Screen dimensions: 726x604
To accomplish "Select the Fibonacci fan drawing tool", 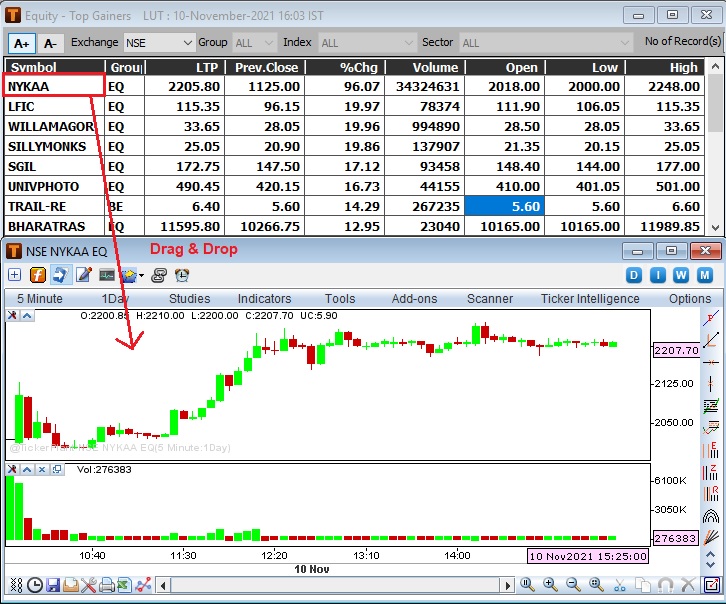I will [711, 537].
